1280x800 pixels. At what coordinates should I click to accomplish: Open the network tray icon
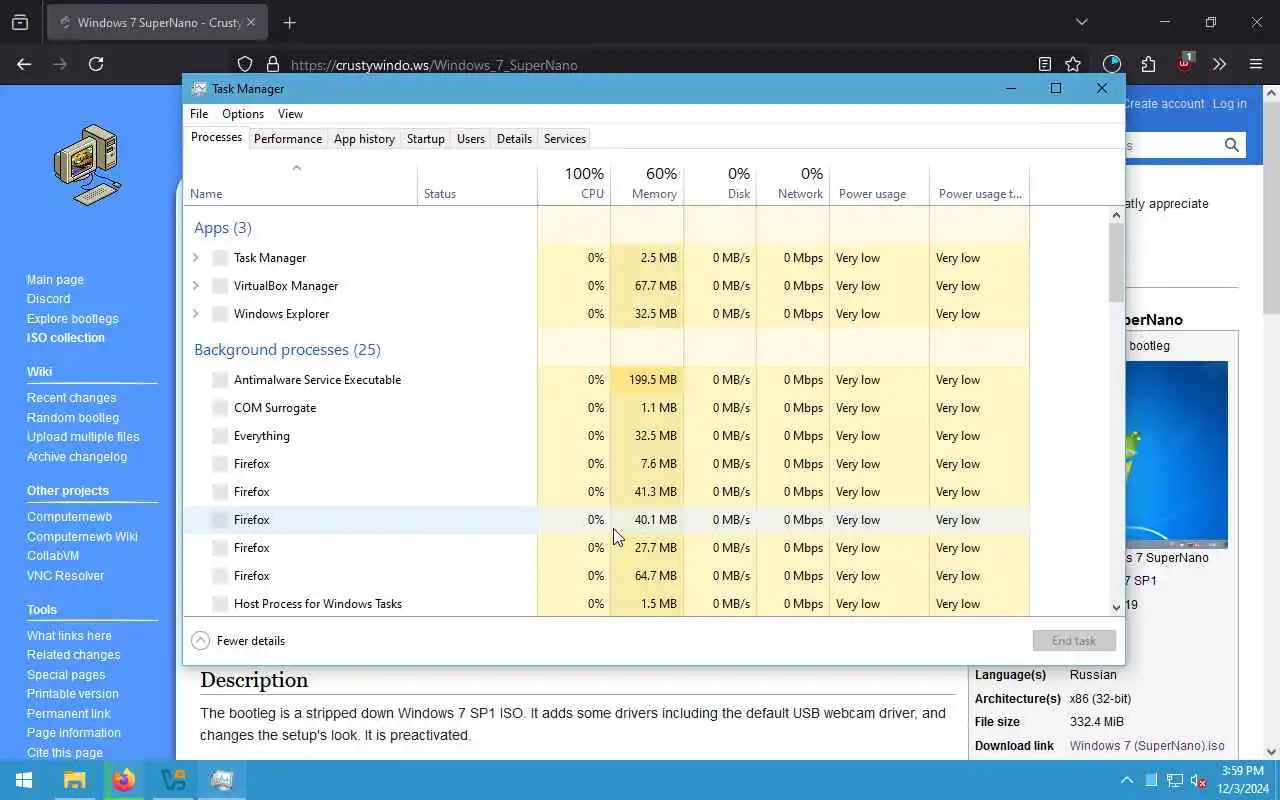pos(1175,781)
